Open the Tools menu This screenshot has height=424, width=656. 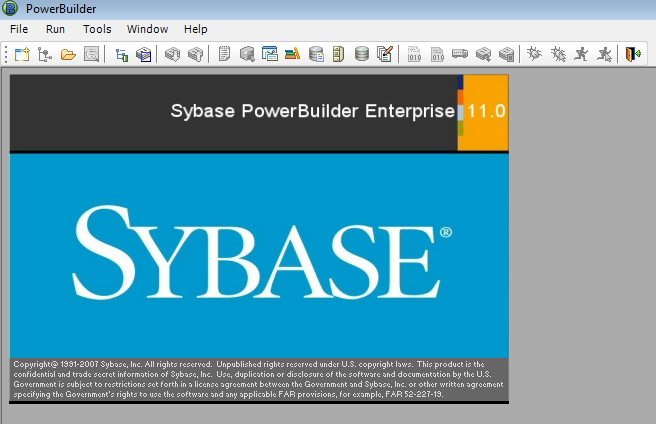pos(97,29)
